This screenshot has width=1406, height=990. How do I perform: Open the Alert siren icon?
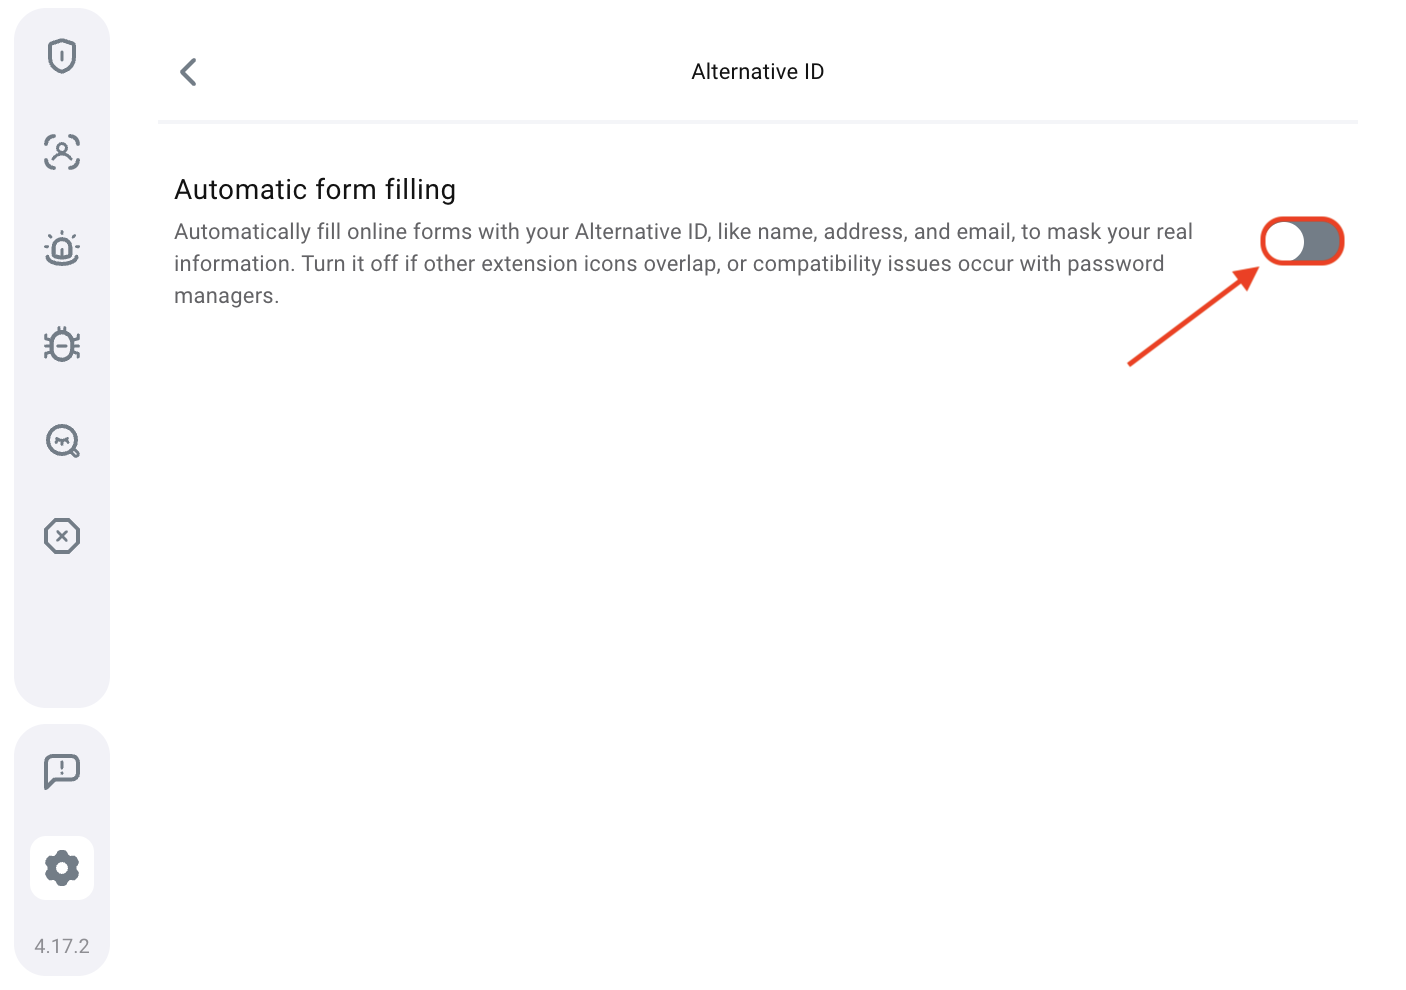(62, 248)
